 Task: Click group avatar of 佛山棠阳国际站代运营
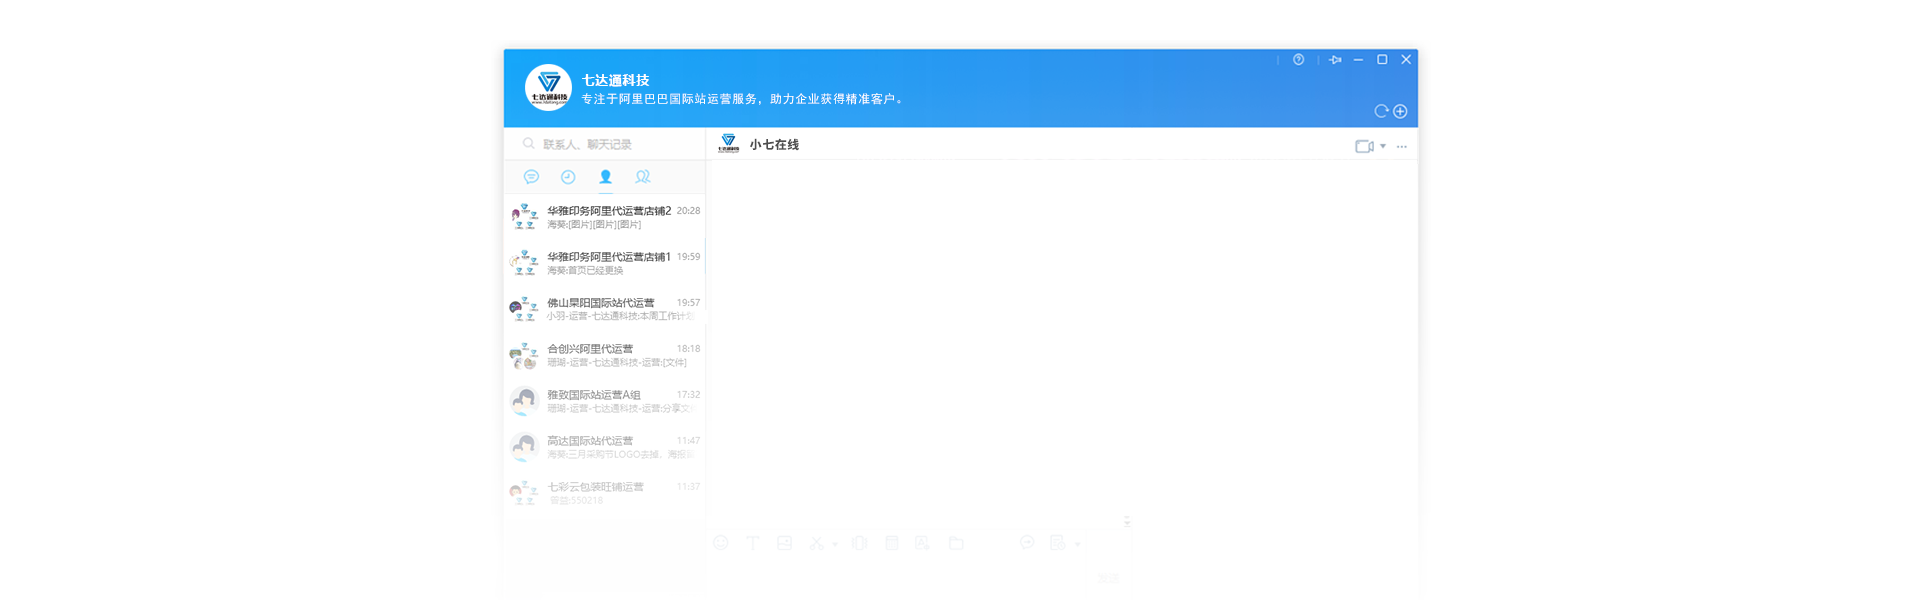point(524,309)
